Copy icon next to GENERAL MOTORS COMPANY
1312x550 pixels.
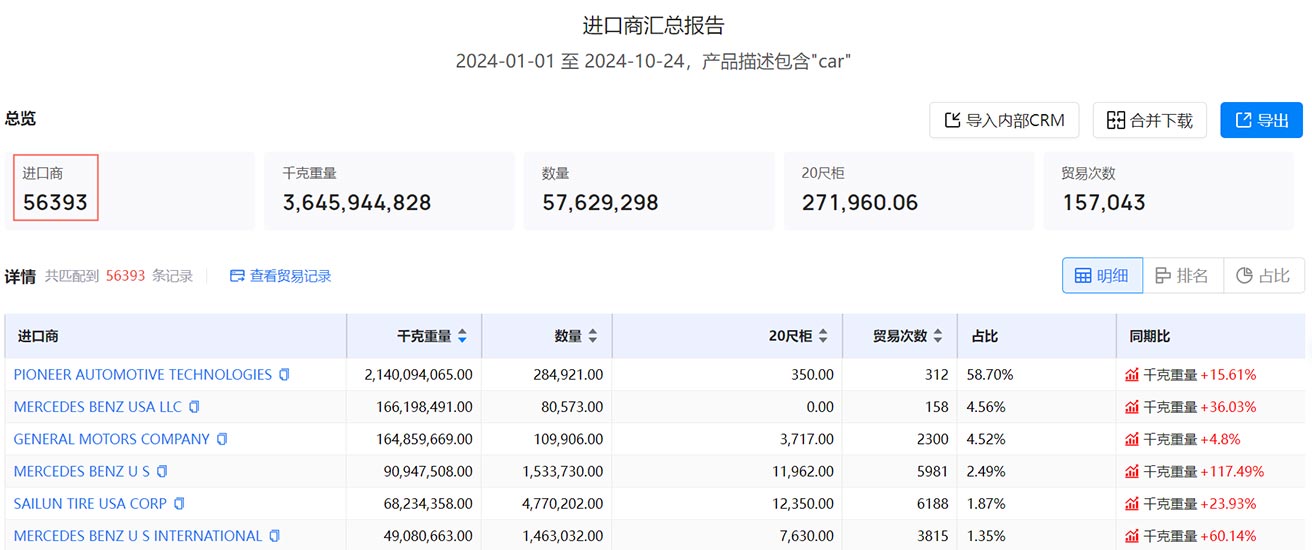tap(222, 439)
